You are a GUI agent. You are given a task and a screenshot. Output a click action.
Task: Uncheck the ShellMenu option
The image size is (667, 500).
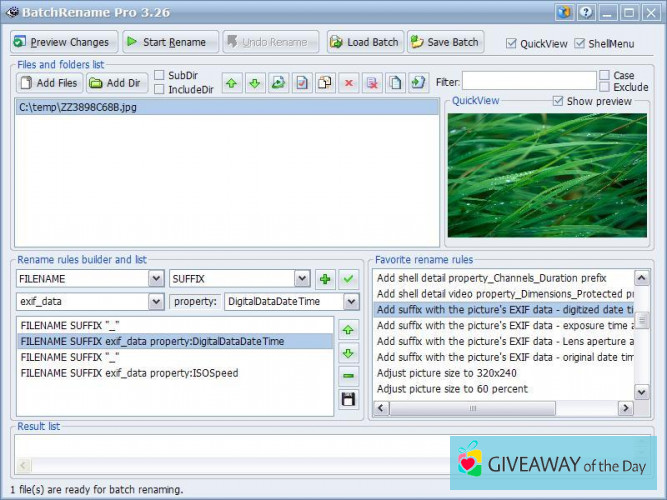580,43
